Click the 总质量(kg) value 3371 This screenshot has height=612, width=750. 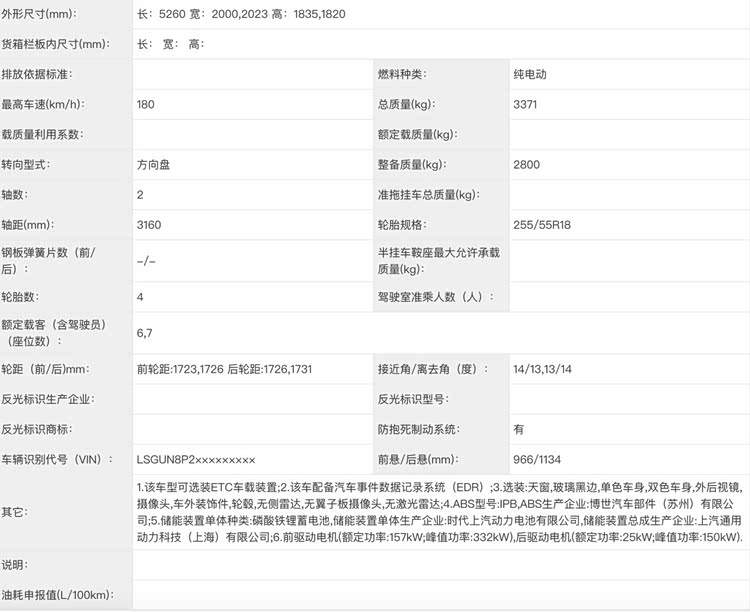pos(527,104)
